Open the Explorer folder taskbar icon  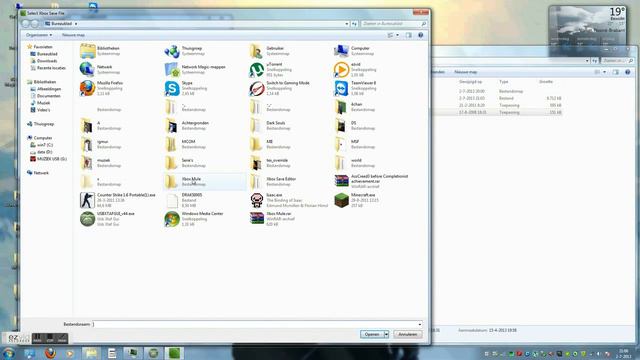coord(91,353)
